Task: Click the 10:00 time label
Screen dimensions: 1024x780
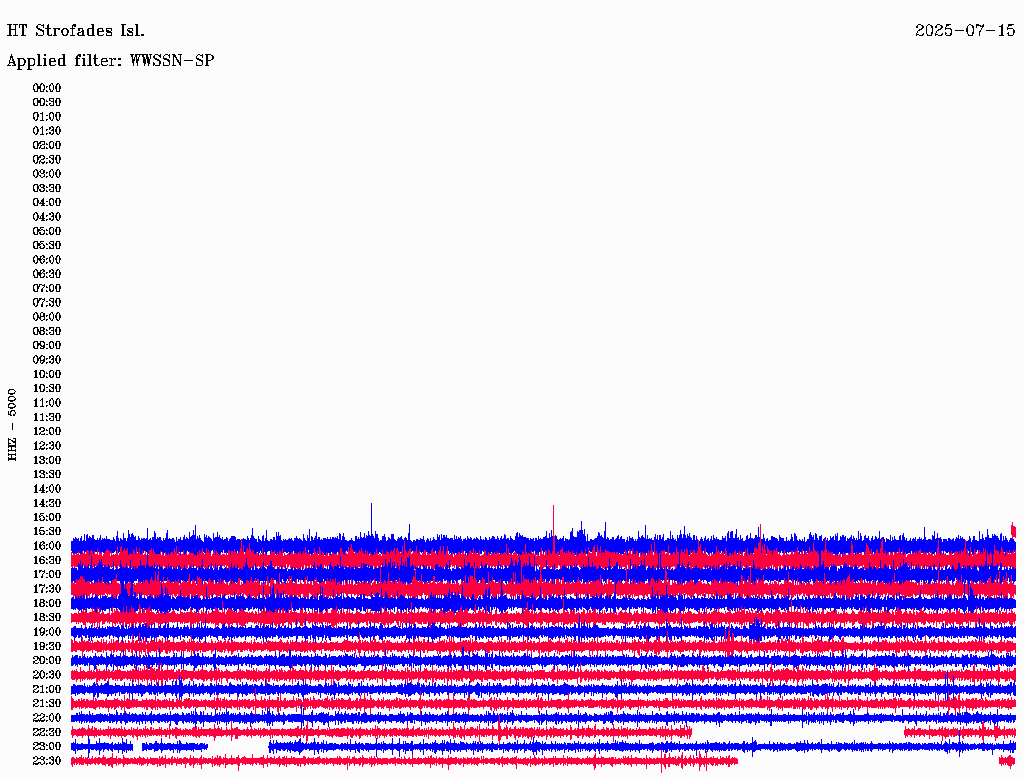Action: pos(47,374)
